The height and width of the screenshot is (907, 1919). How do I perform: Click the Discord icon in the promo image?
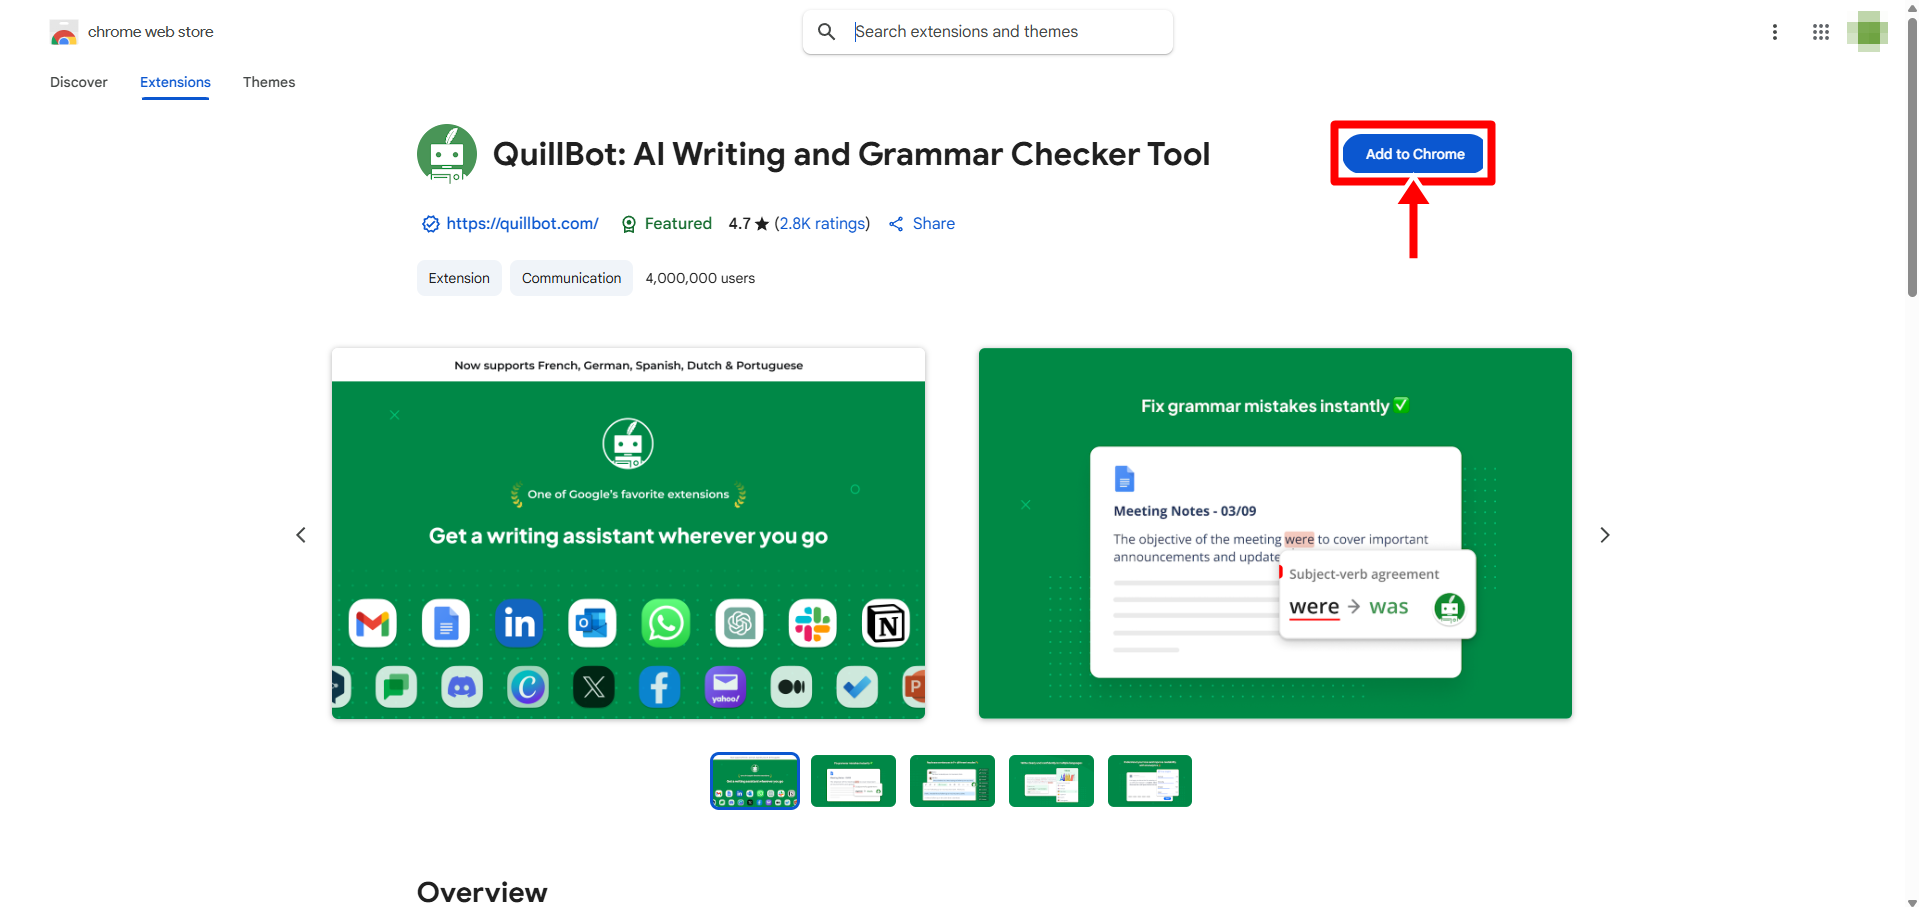(x=462, y=687)
